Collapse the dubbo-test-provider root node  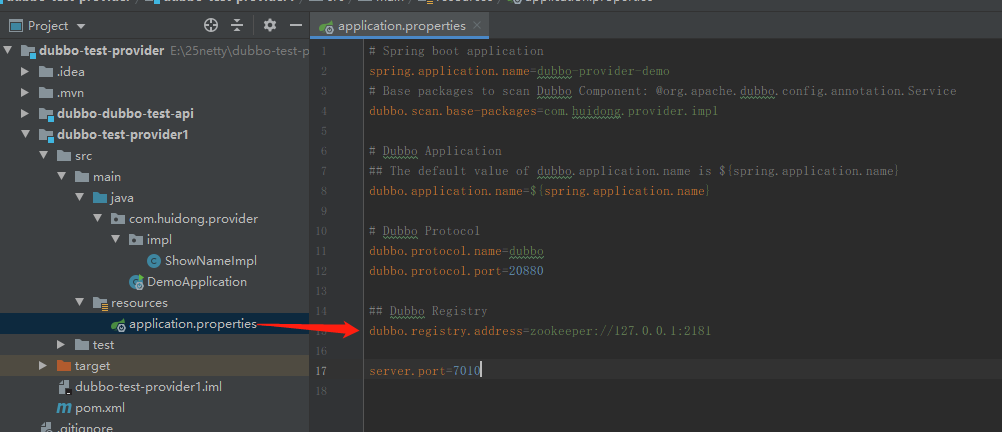(x=8, y=50)
